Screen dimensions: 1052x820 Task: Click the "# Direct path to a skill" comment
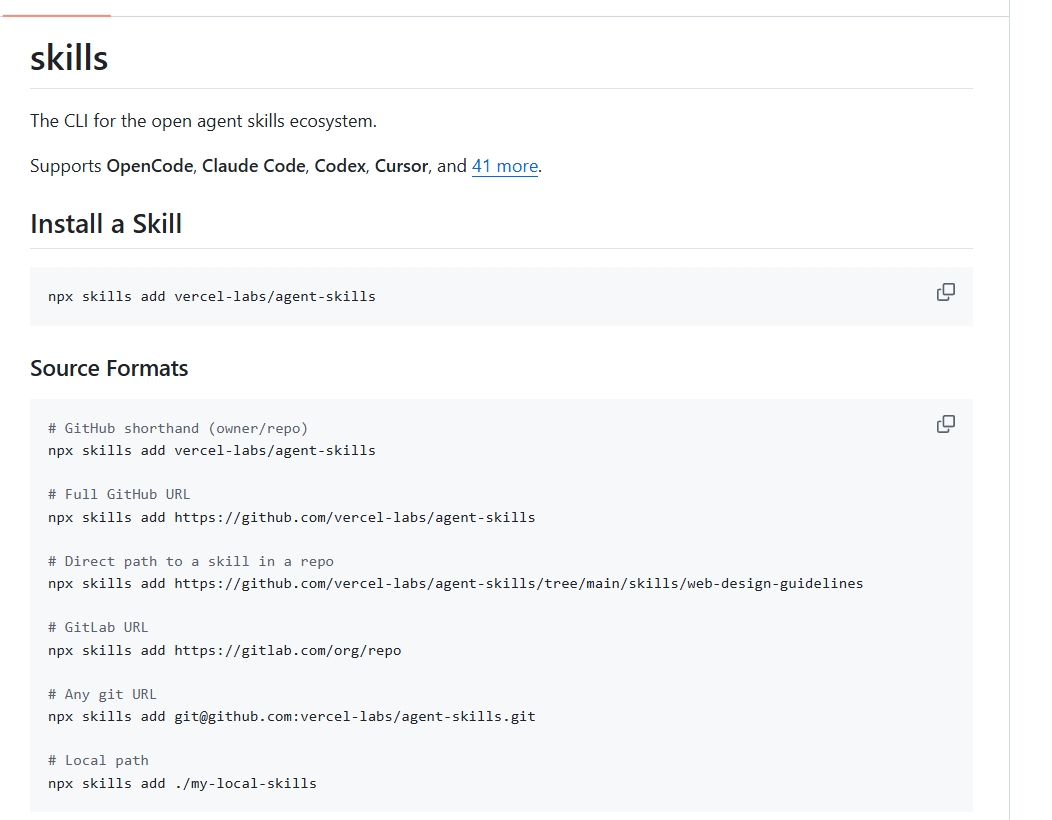coord(191,561)
